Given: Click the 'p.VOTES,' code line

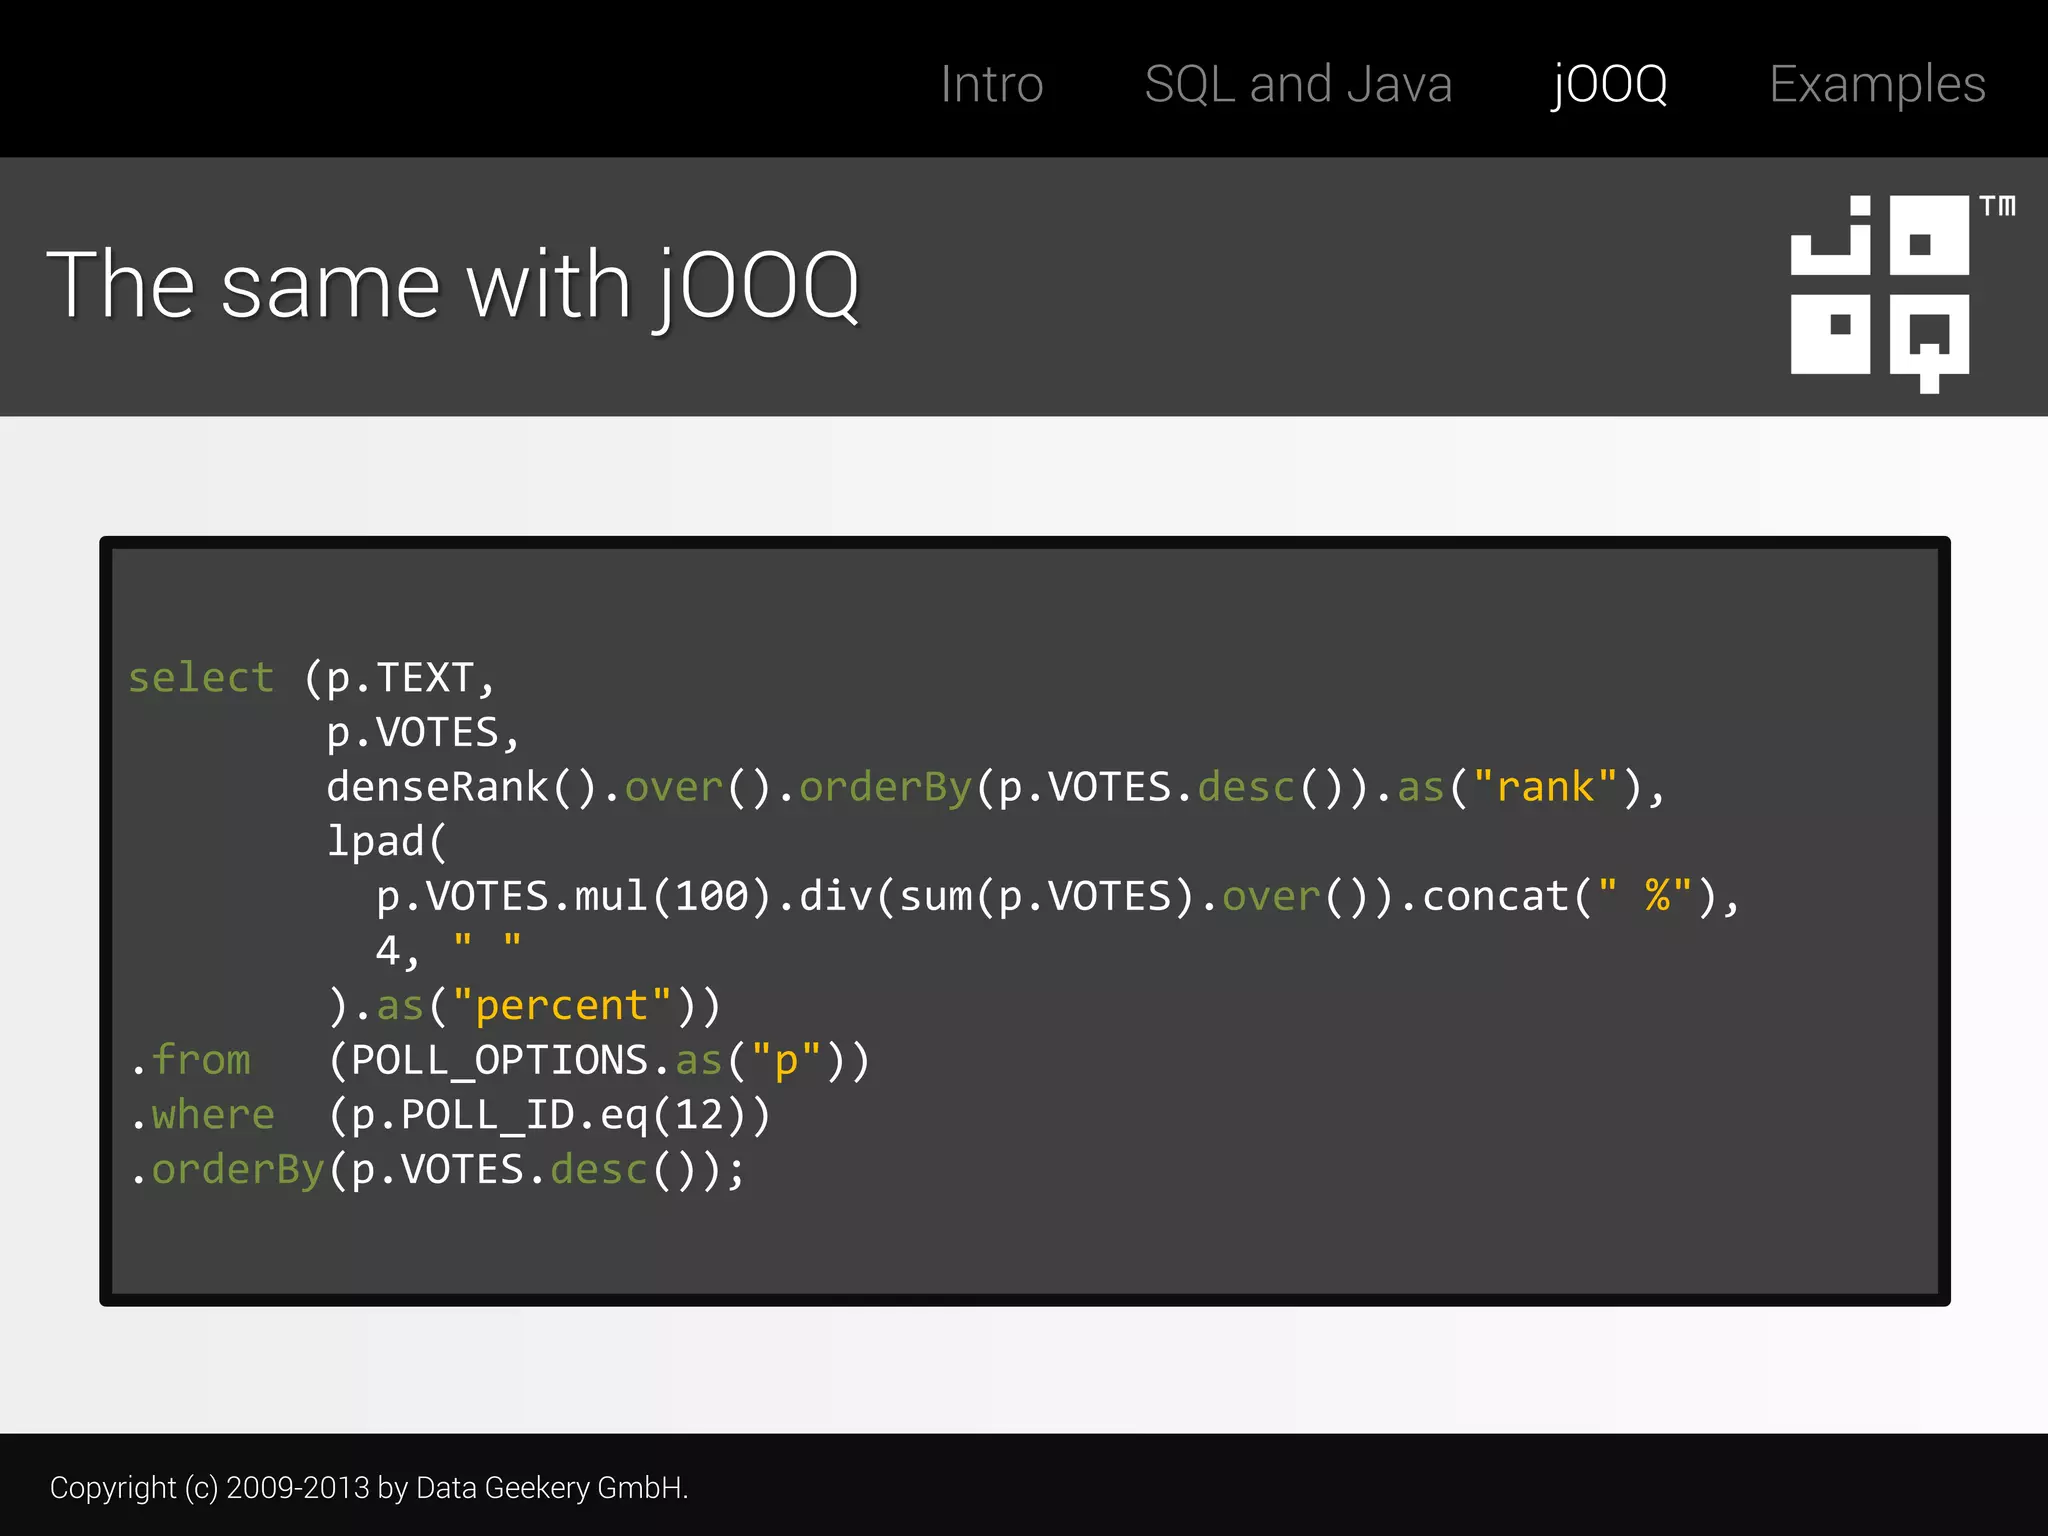Looking at the screenshot, I should pyautogui.click(x=424, y=733).
